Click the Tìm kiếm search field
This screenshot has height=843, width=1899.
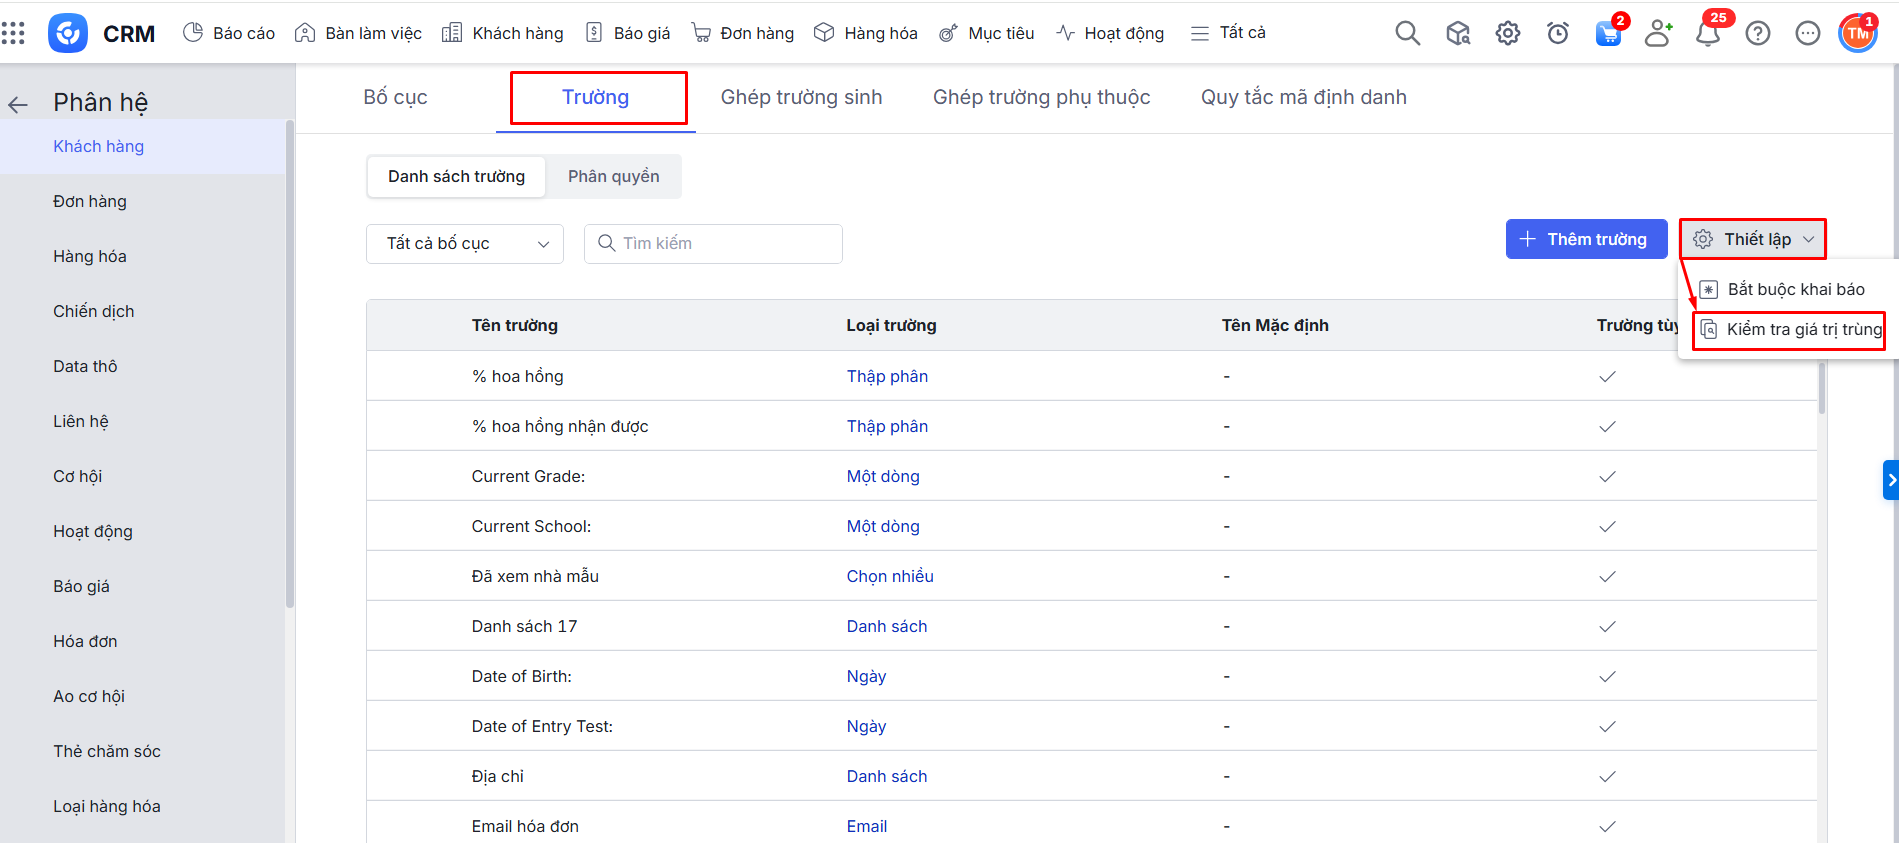[713, 244]
